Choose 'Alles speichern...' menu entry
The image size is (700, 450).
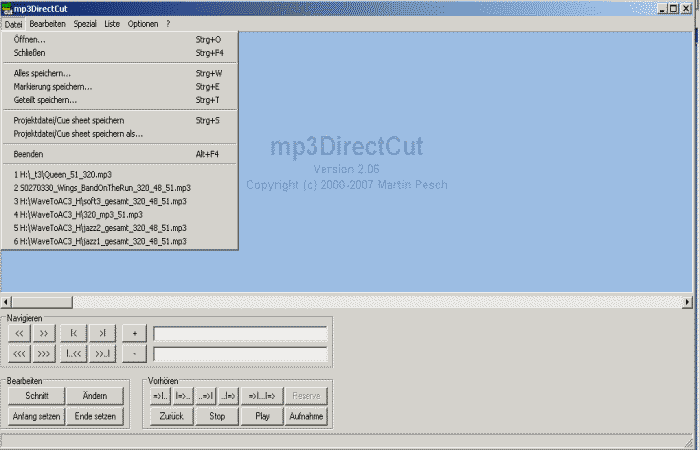pyautogui.click(x=42, y=73)
